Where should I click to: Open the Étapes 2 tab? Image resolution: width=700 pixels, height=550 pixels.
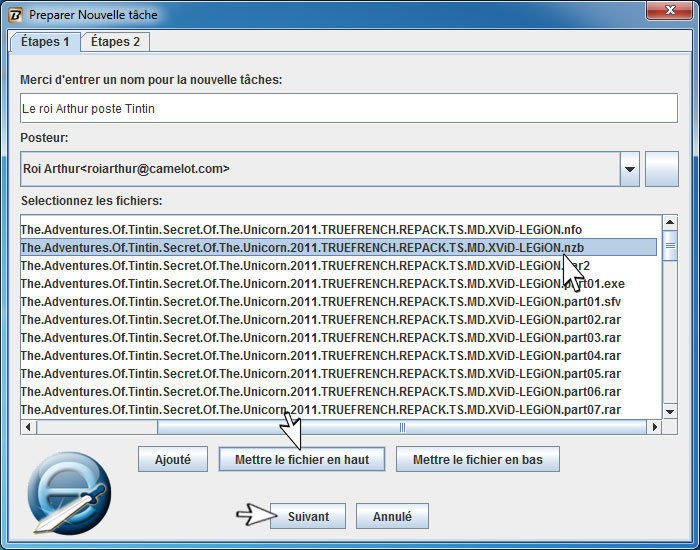click(x=115, y=42)
